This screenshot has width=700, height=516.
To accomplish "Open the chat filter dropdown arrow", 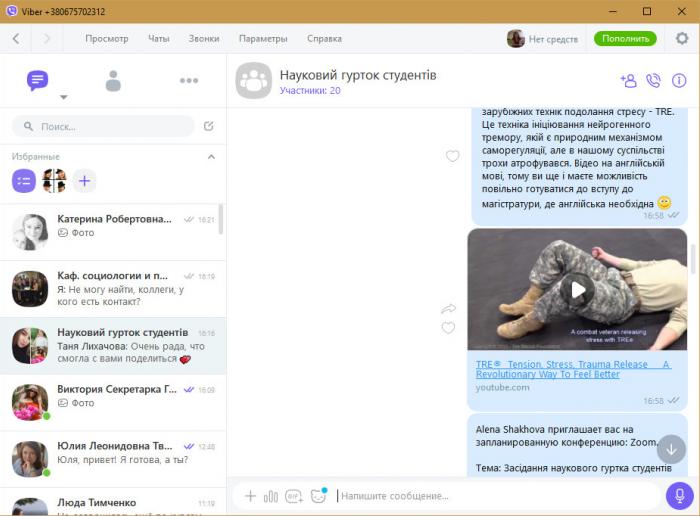I will coord(64,98).
